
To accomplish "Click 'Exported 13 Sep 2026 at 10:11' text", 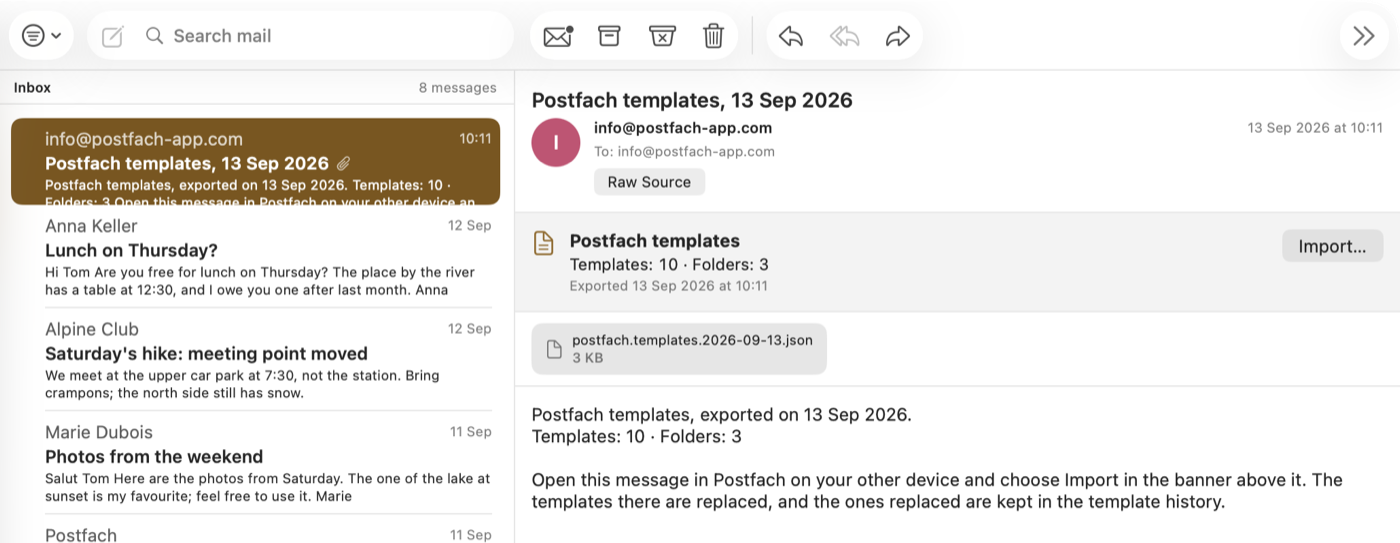I will click(669, 286).
